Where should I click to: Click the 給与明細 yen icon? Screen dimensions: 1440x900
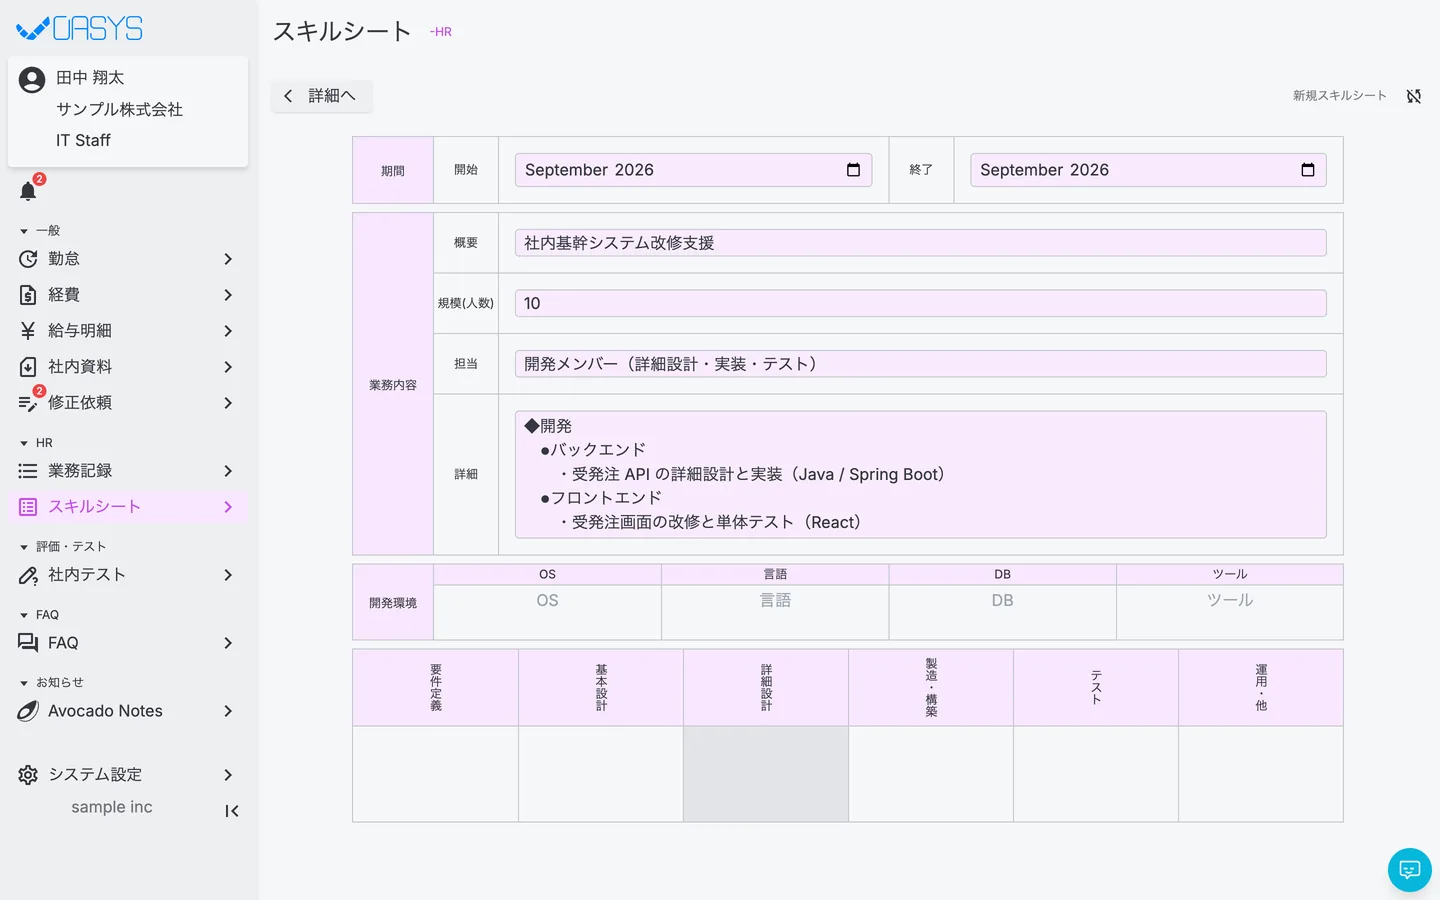pyautogui.click(x=28, y=331)
